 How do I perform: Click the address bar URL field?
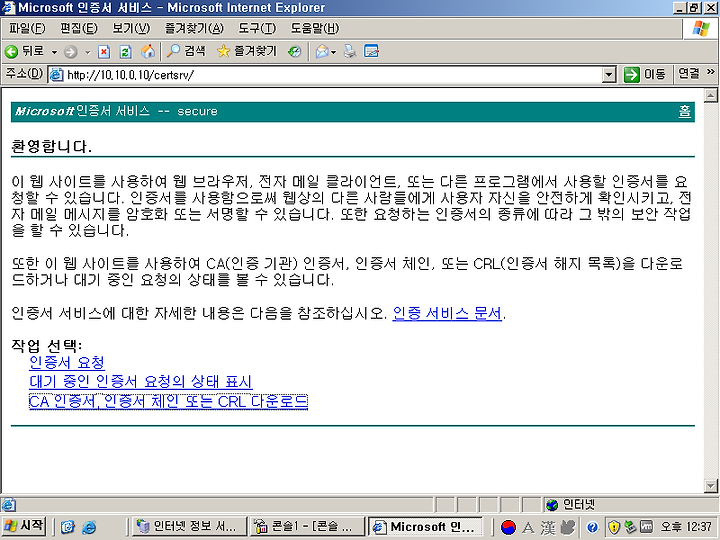[x=326, y=74]
